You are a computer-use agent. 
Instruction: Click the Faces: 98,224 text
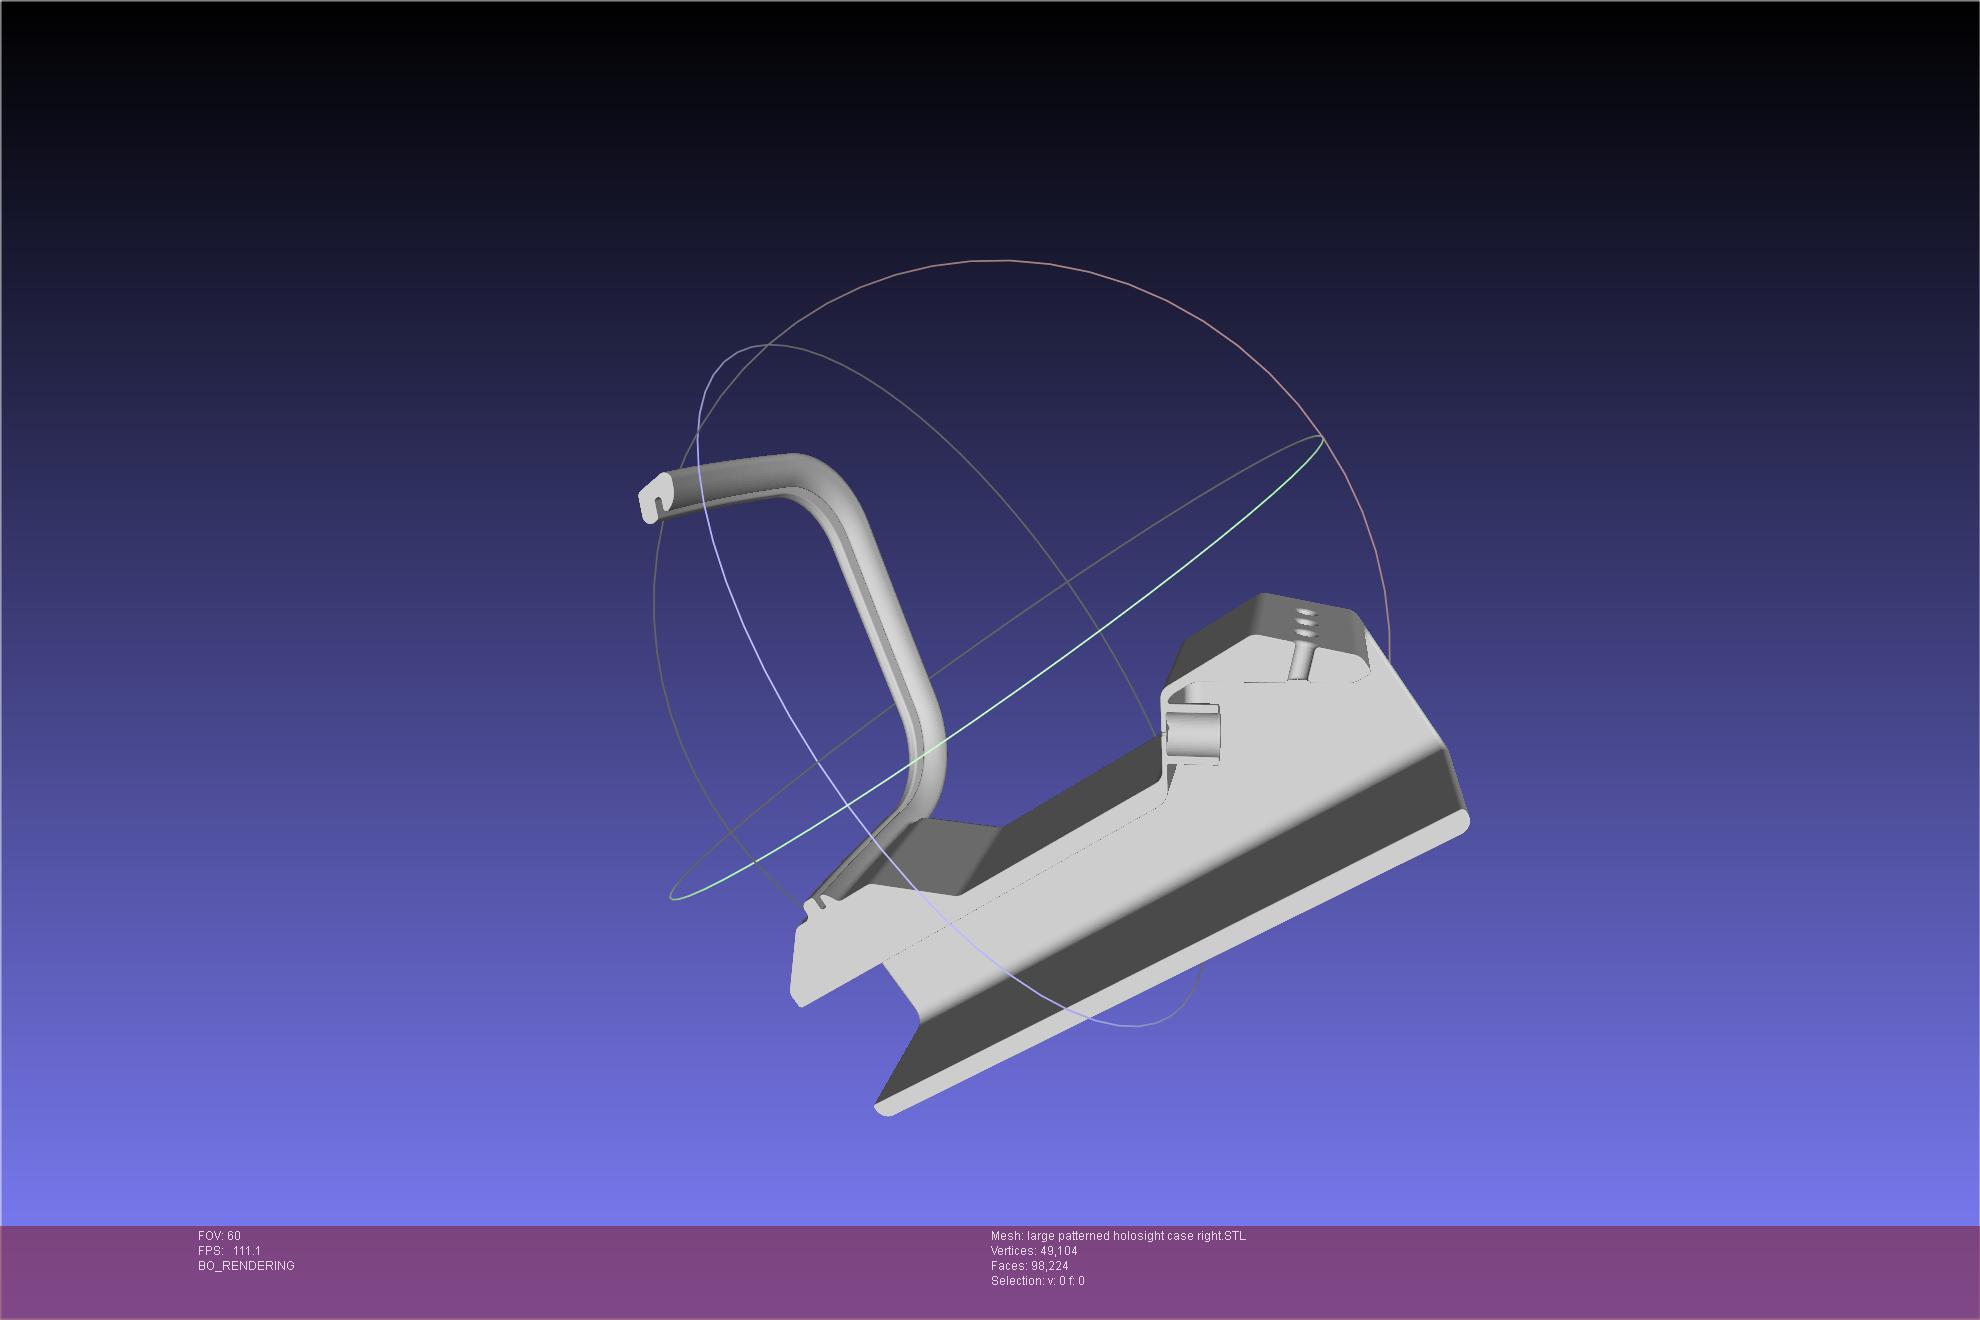pos(1029,1266)
